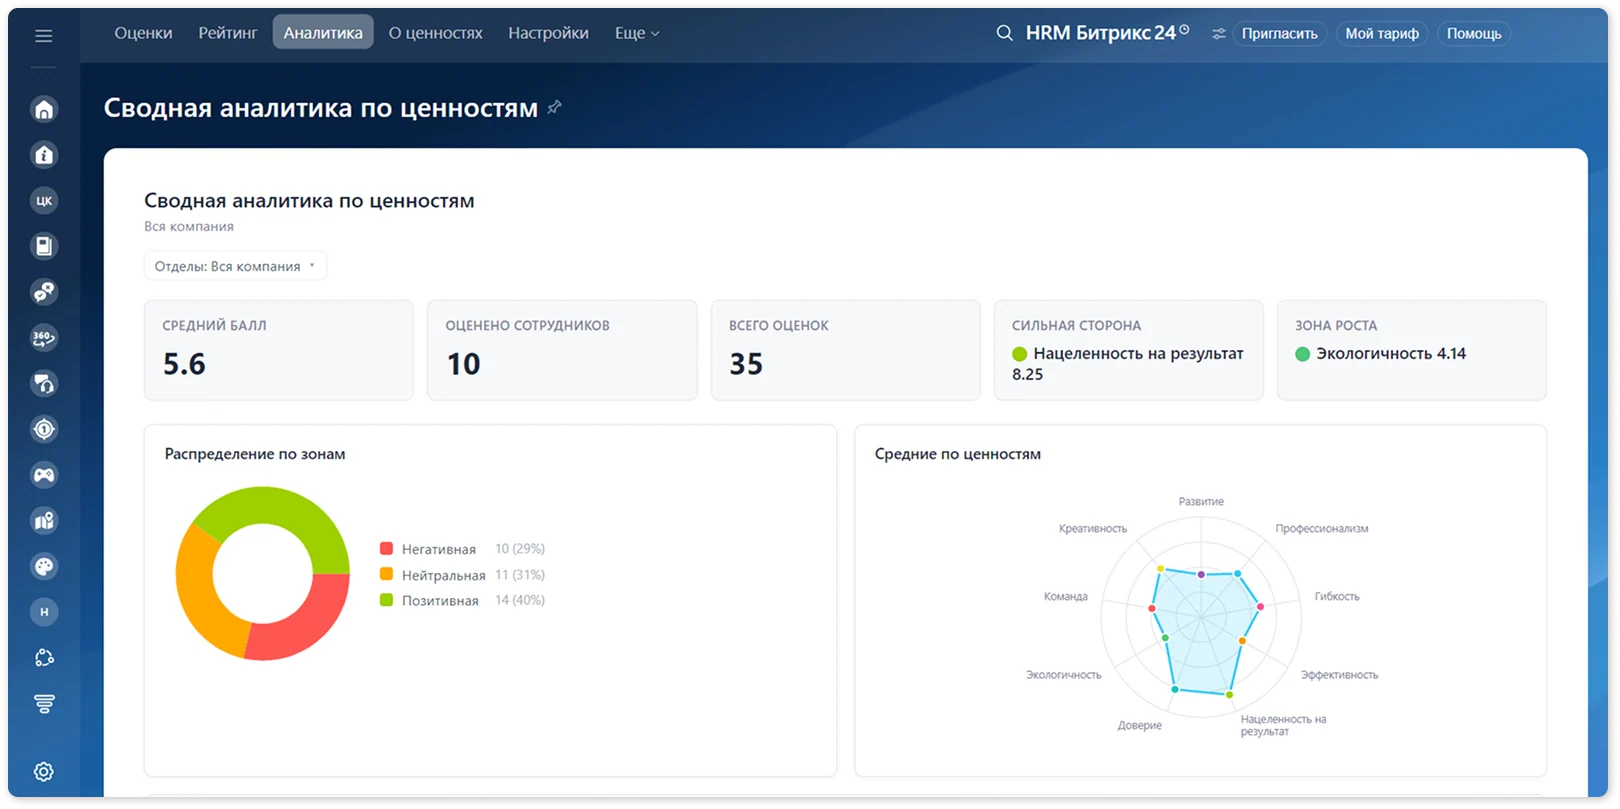Select the Аналитика tab

pyautogui.click(x=323, y=33)
